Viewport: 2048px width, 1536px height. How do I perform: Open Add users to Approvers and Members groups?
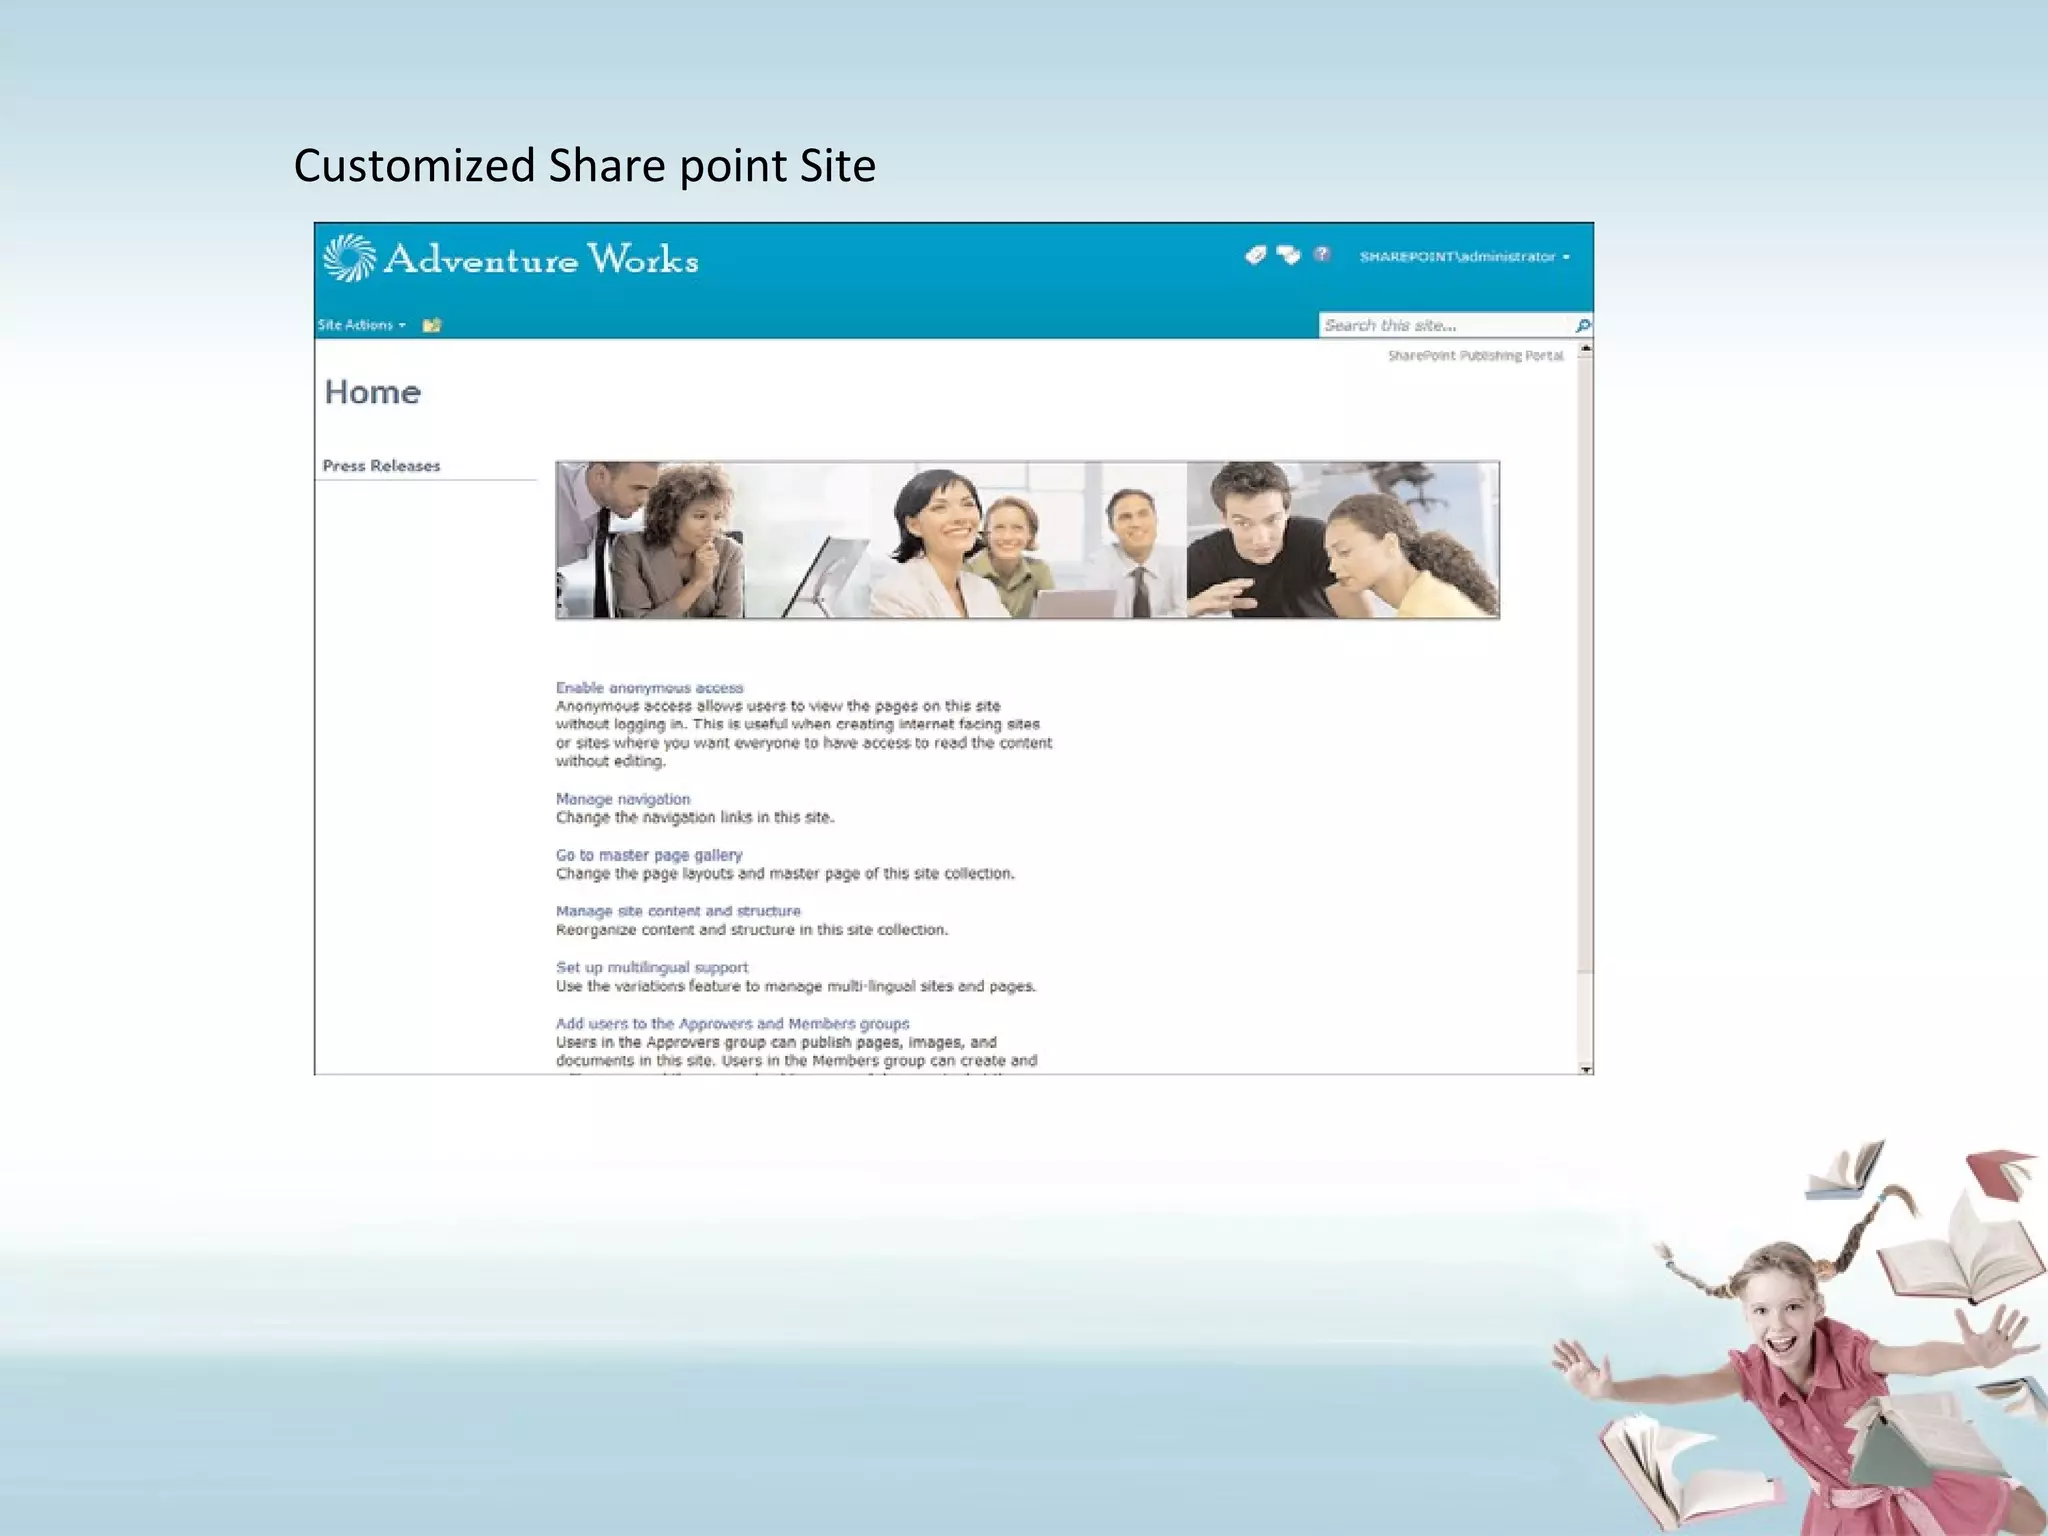pos(732,1023)
